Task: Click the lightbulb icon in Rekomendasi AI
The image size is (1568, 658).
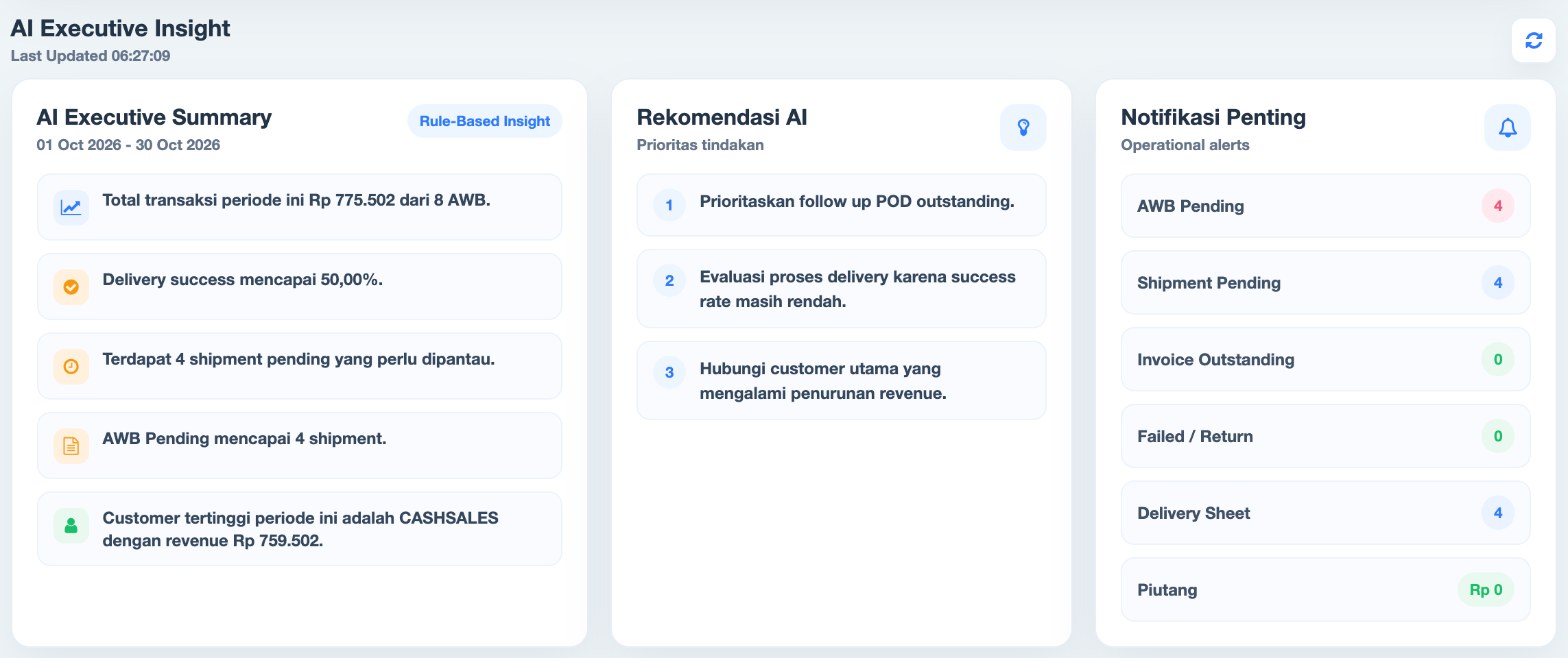Action: [1023, 127]
